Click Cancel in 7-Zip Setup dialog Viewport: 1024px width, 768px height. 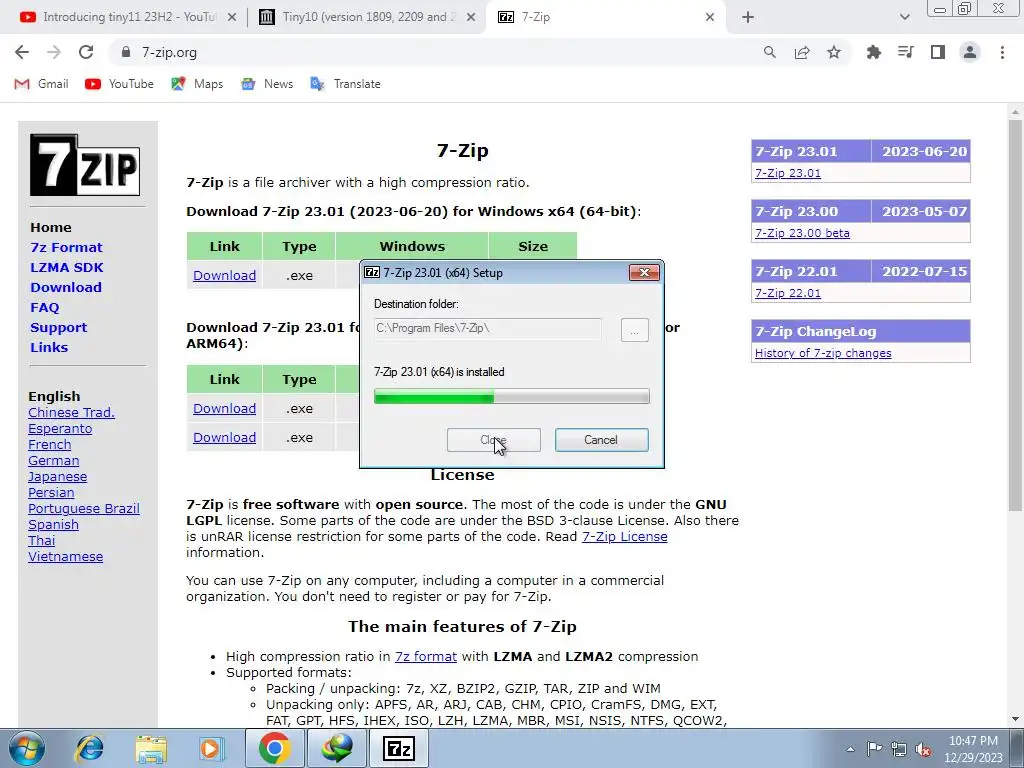[601, 440]
